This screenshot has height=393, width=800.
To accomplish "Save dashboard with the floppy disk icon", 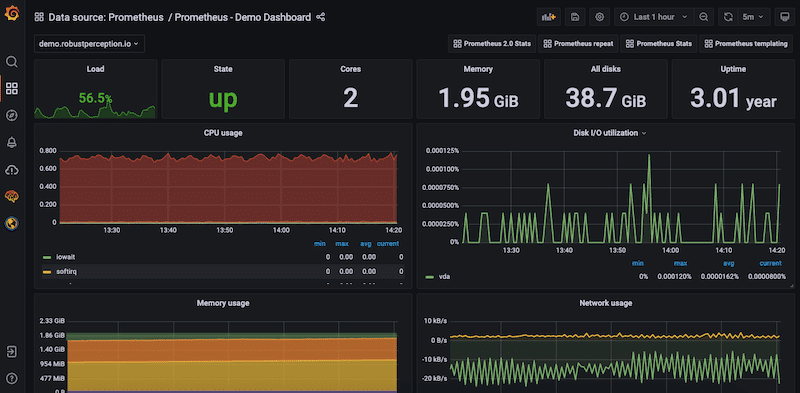I will [575, 17].
